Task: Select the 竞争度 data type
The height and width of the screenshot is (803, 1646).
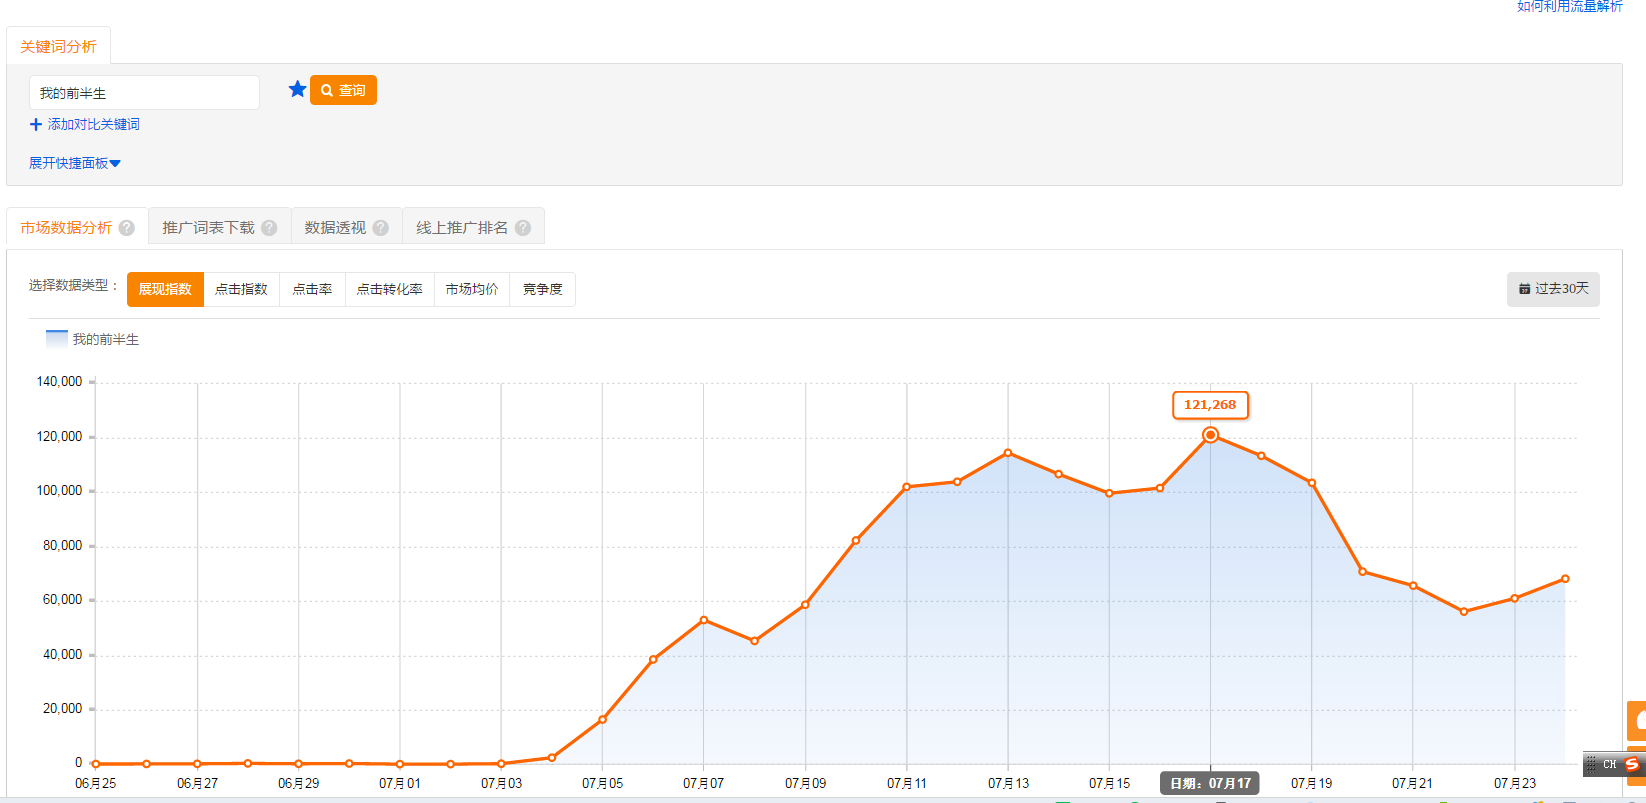Action: pyautogui.click(x=542, y=289)
